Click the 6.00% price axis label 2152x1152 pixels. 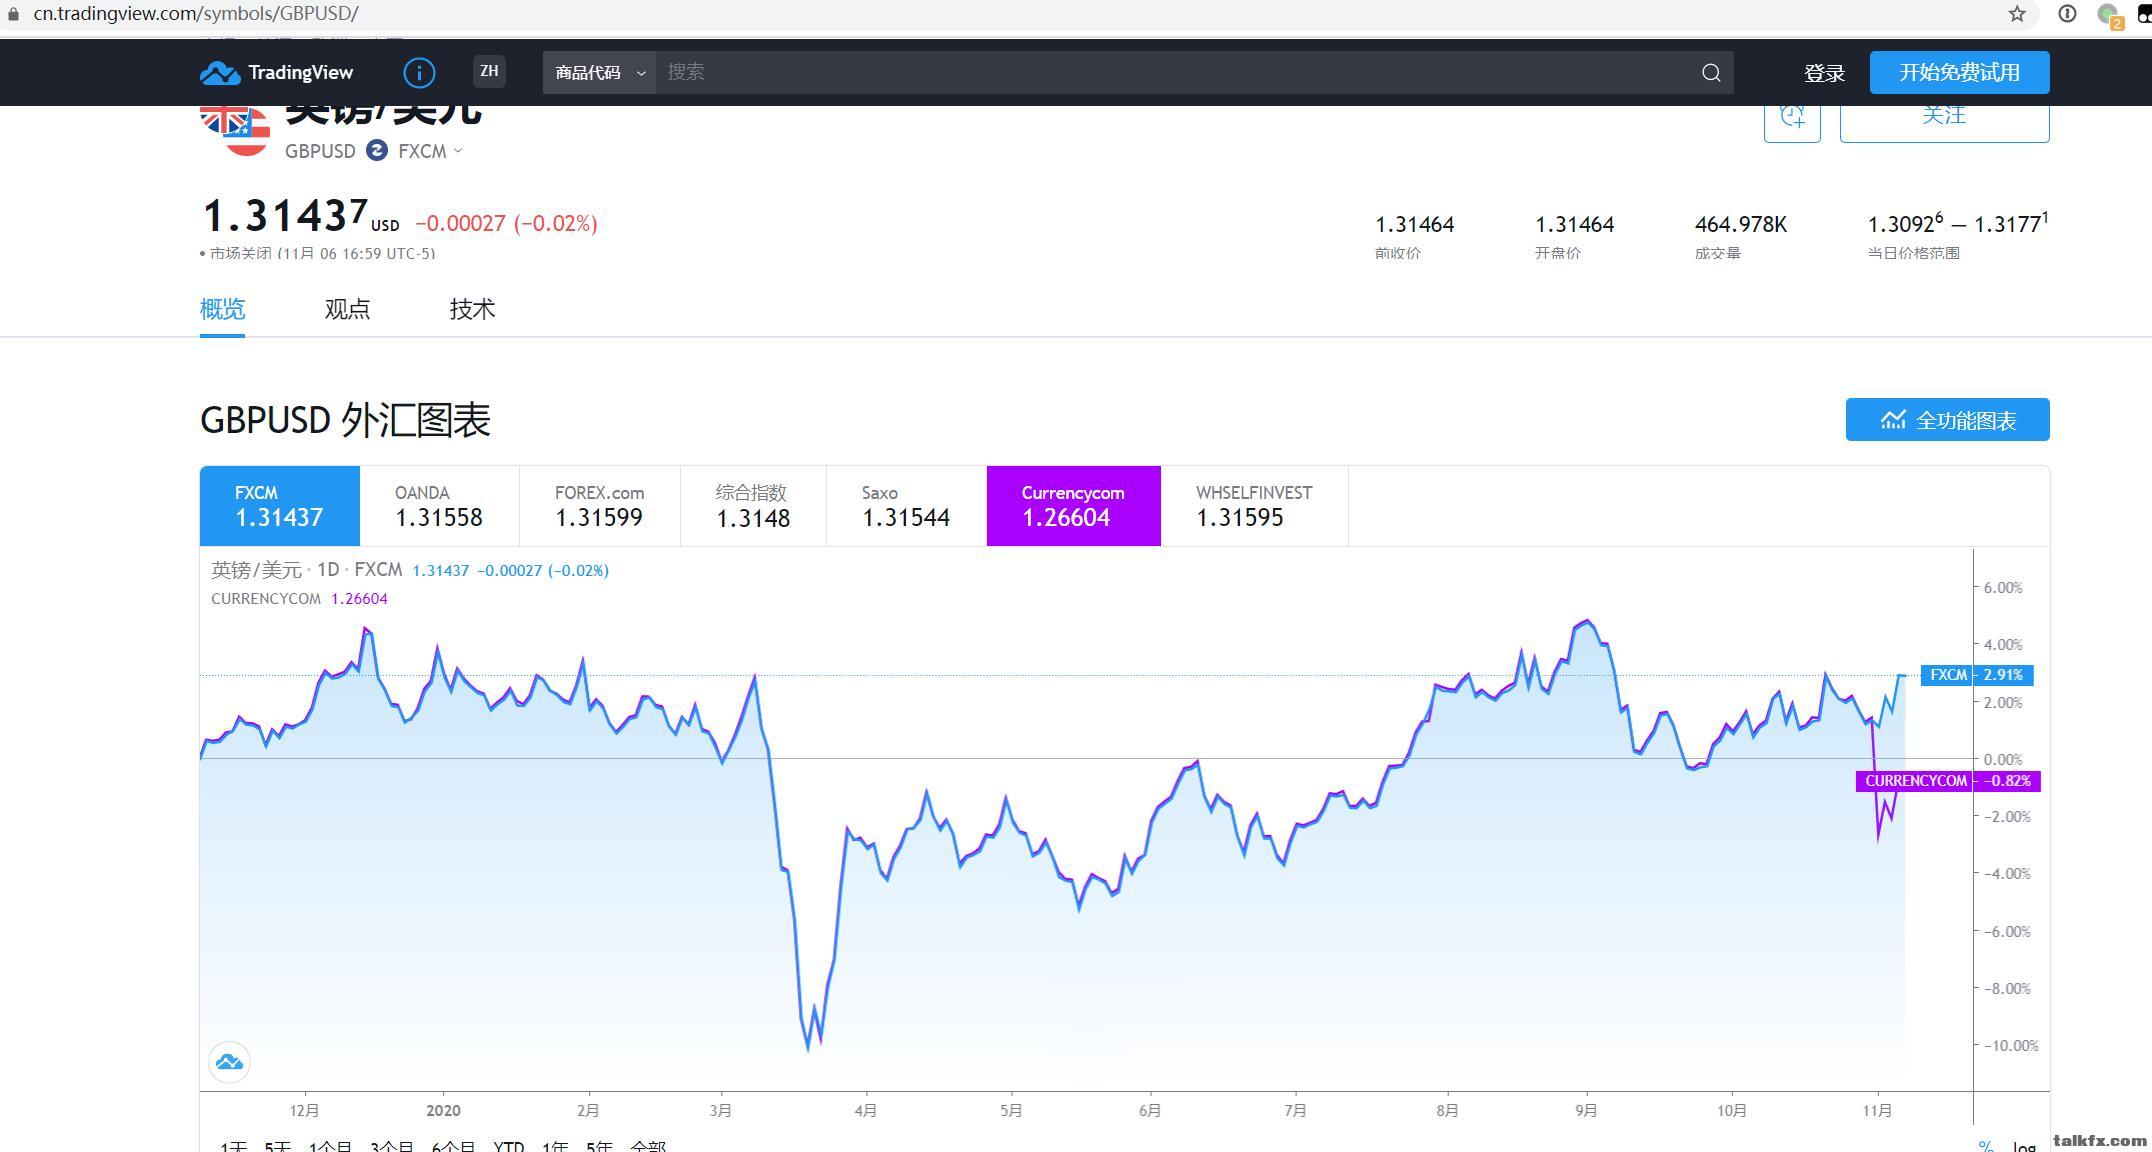[2003, 588]
